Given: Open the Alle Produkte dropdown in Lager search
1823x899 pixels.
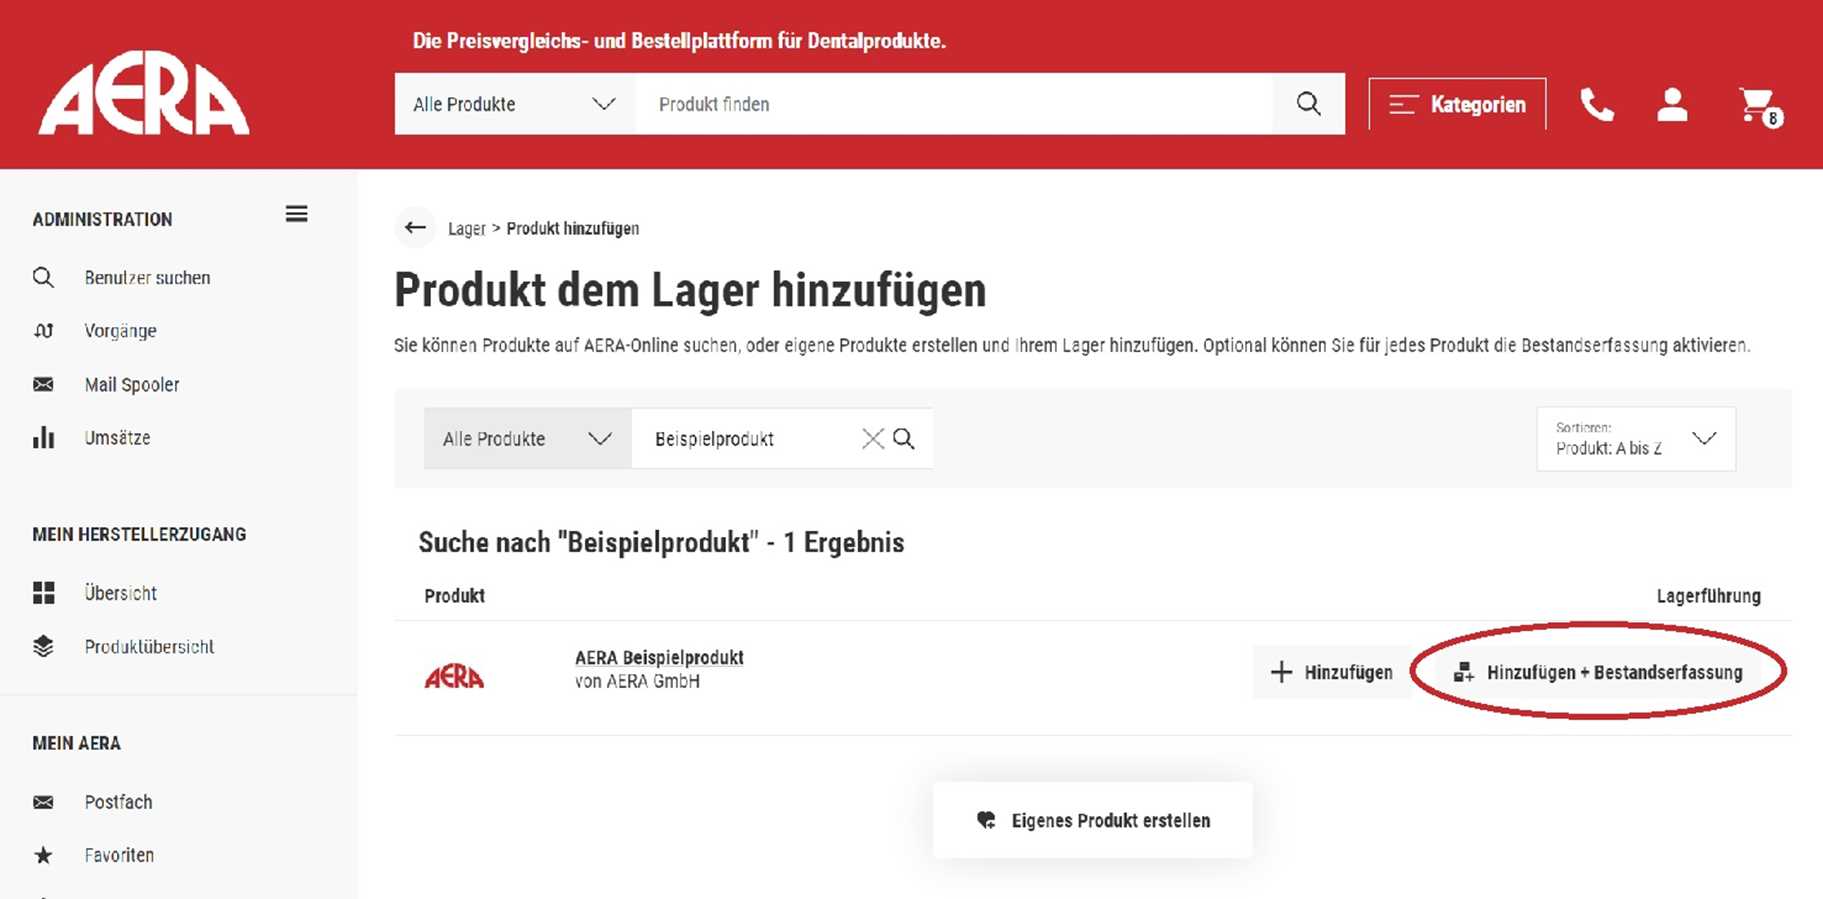Looking at the screenshot, I should (527, 438).
